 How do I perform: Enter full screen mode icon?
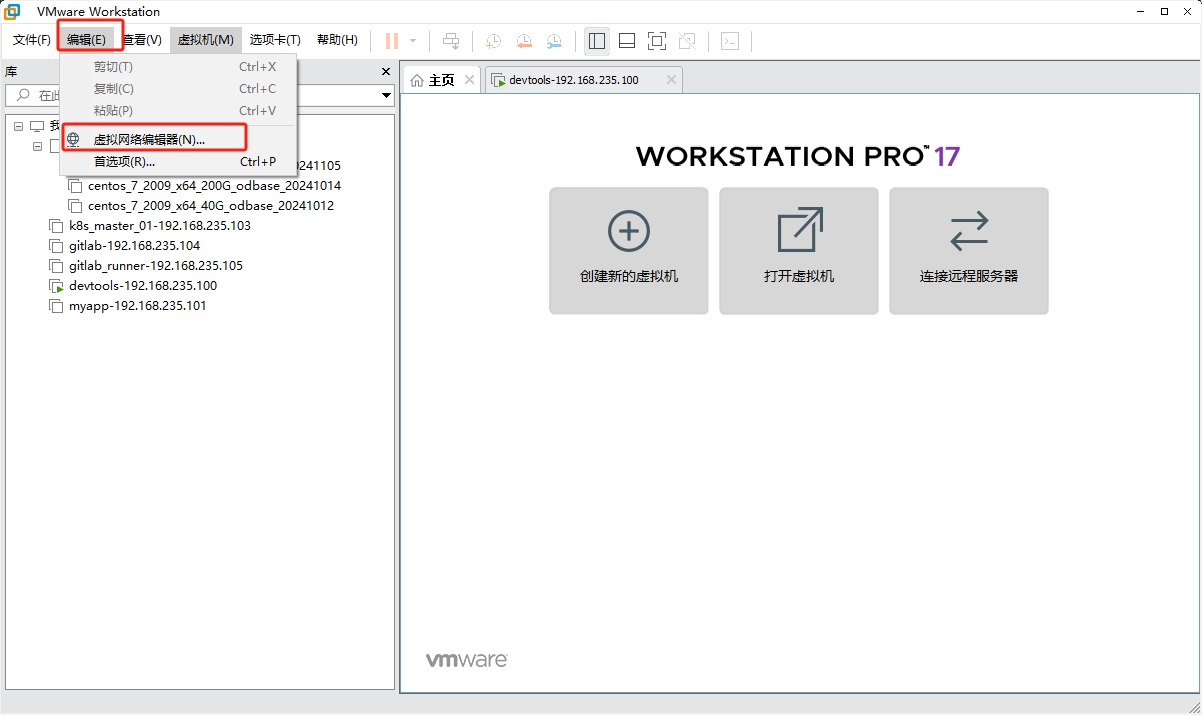[657, 41]
